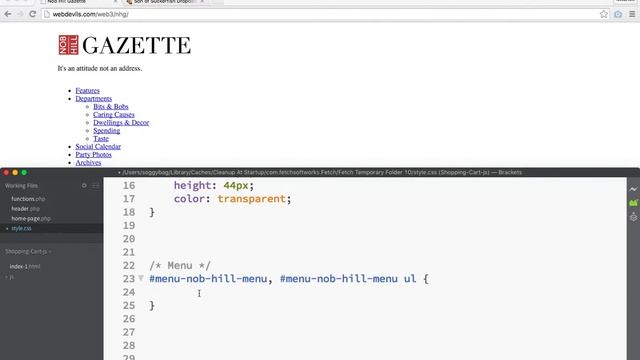Reload the webdevils page
The image size is (640, 360).
pos(33,14)
